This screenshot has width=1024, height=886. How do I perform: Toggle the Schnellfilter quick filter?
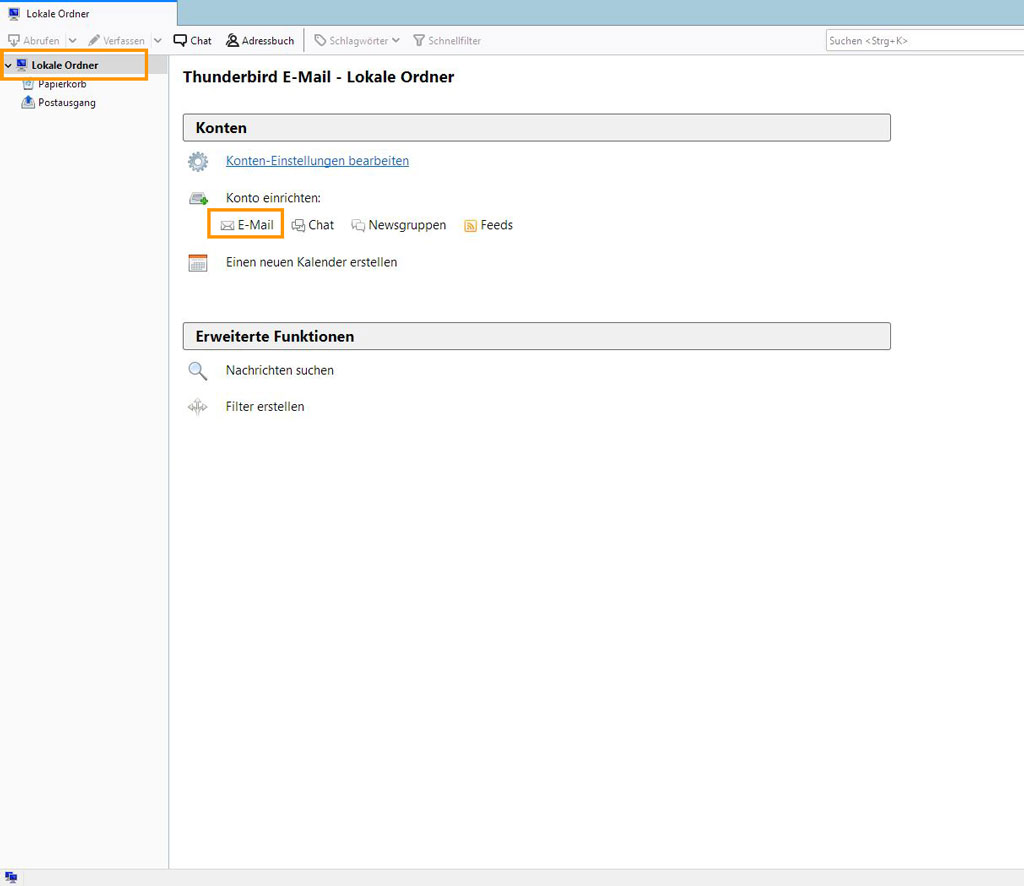pyautogui.click(x=447, y=40)
